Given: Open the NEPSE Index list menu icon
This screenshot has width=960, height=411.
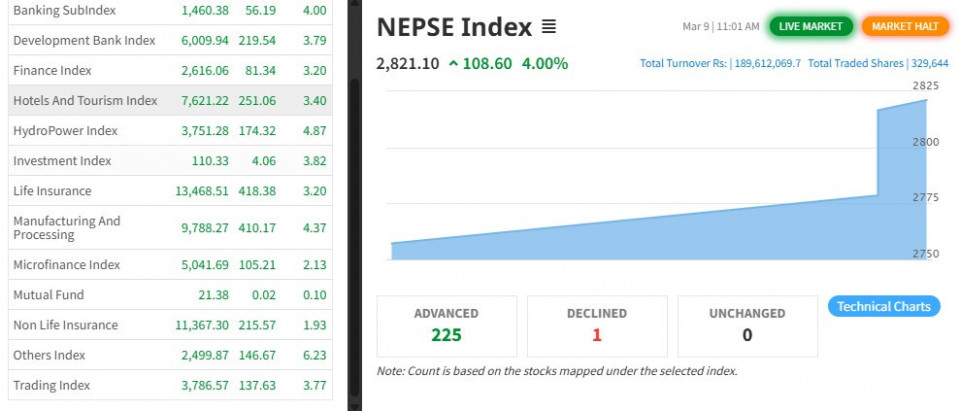Looking at the screenshot, I should 548,26.
